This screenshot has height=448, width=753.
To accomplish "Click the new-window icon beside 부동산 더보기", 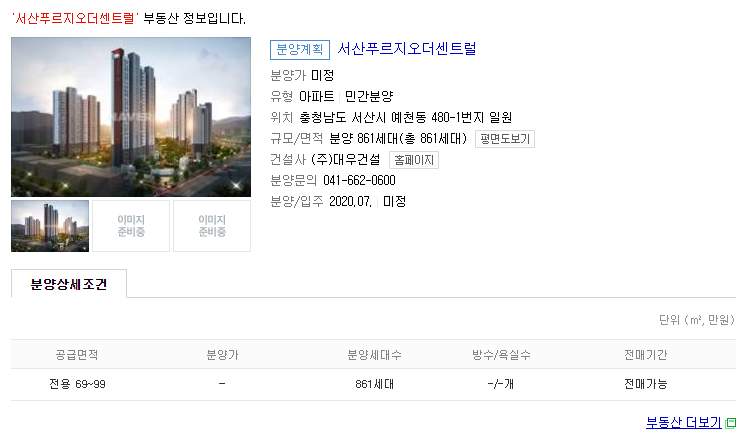I will pyautogui.click(x=731, y=423).
